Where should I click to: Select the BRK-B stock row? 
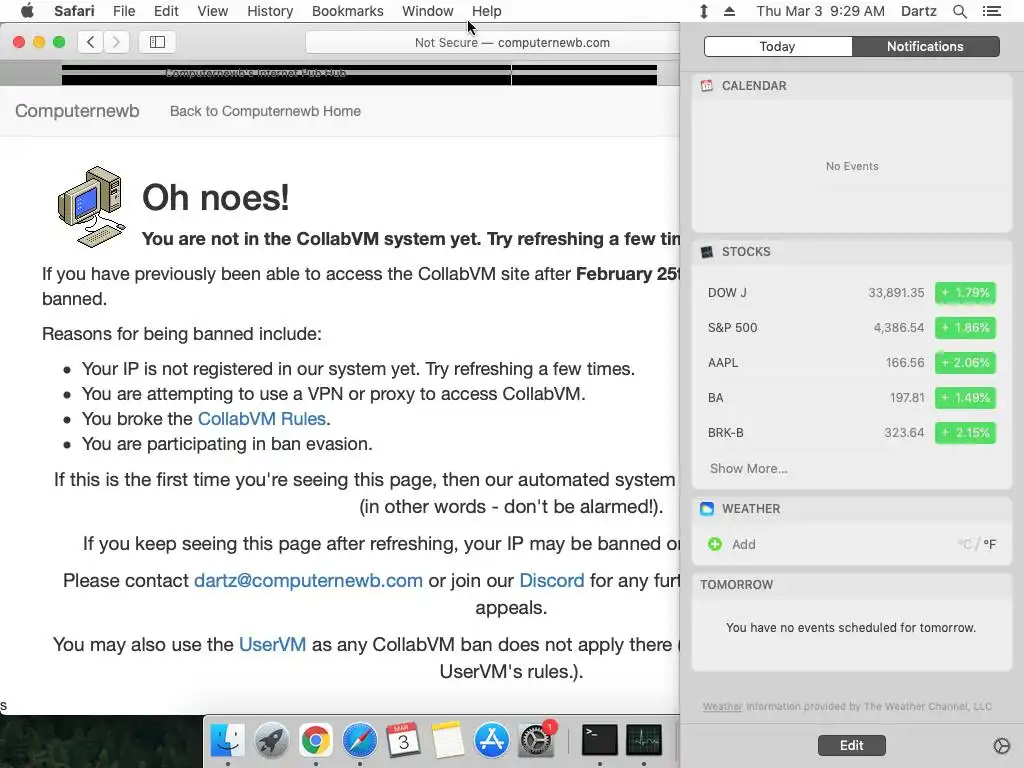851,433
